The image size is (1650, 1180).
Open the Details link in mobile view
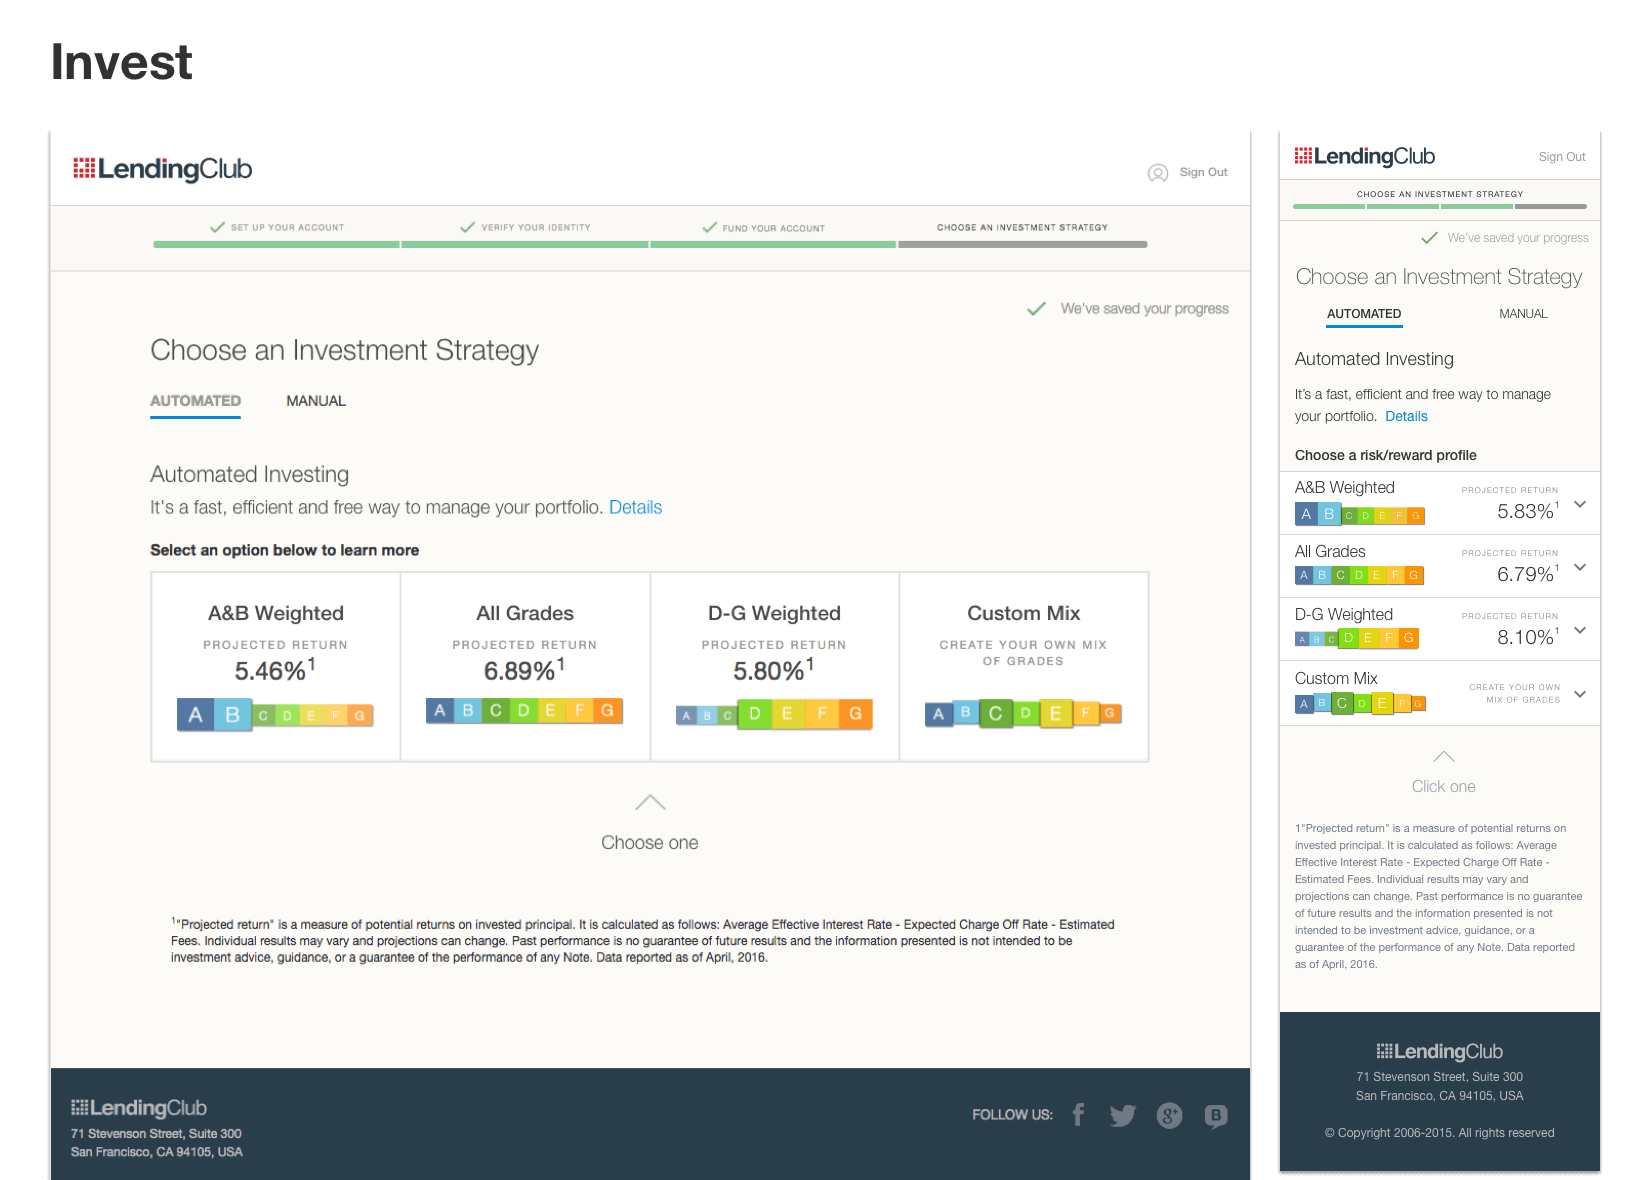pyautogui.click(x=1406, y=416)
